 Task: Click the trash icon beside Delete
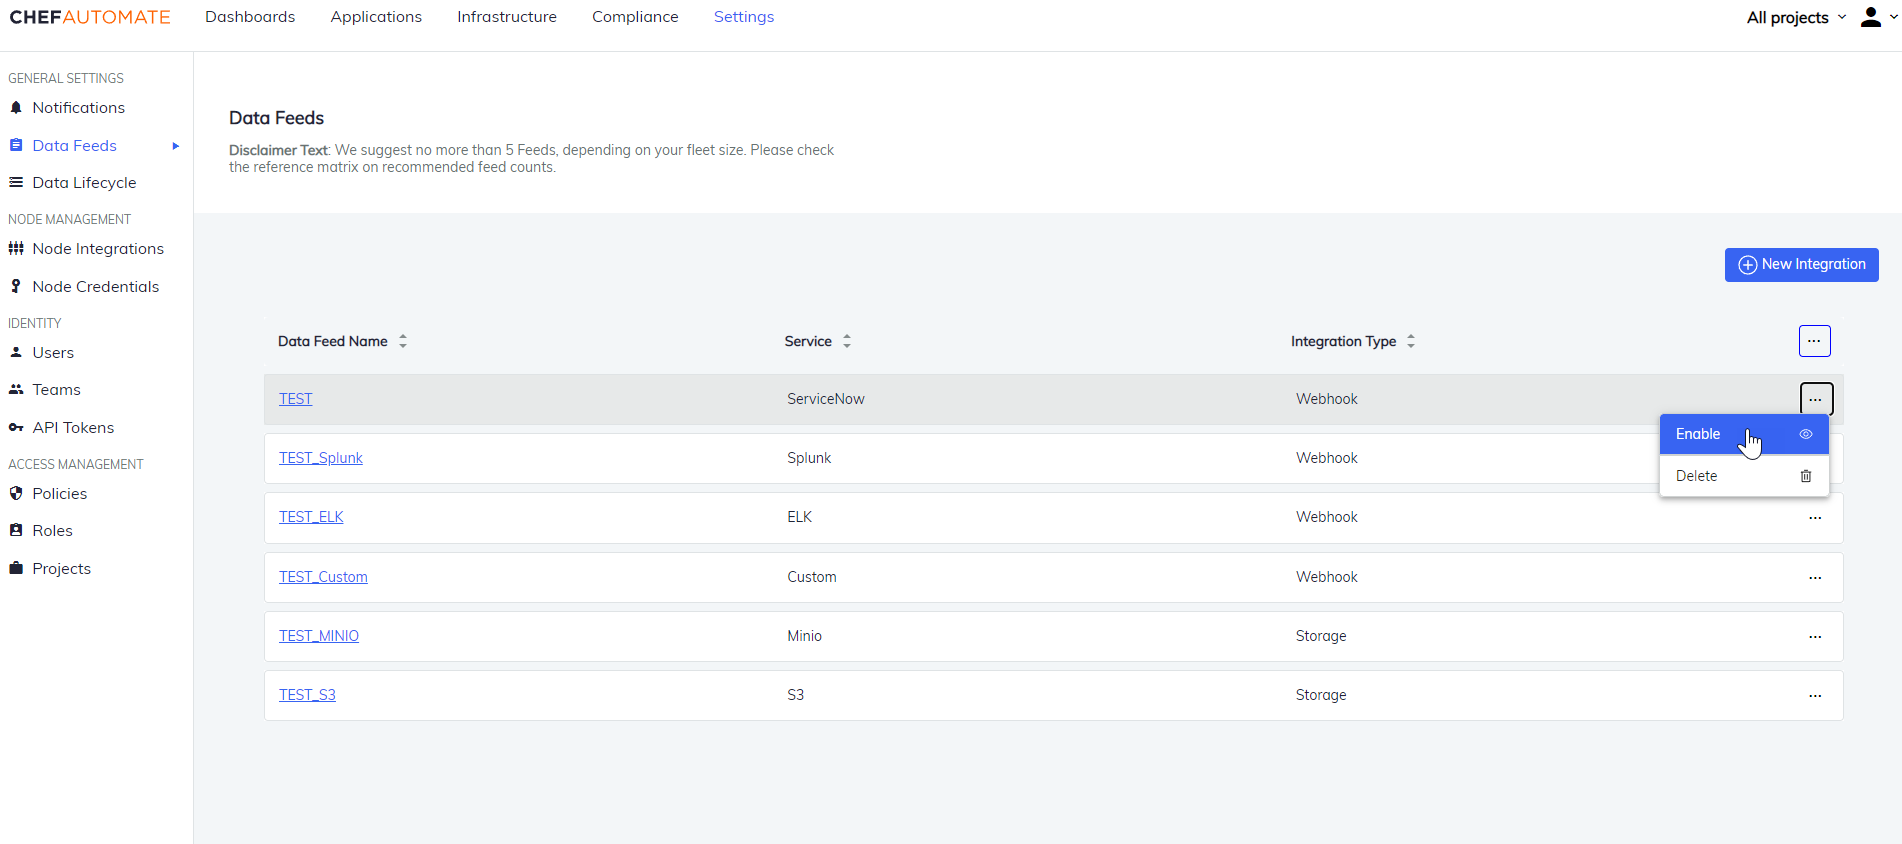[x=1806, y=476]
